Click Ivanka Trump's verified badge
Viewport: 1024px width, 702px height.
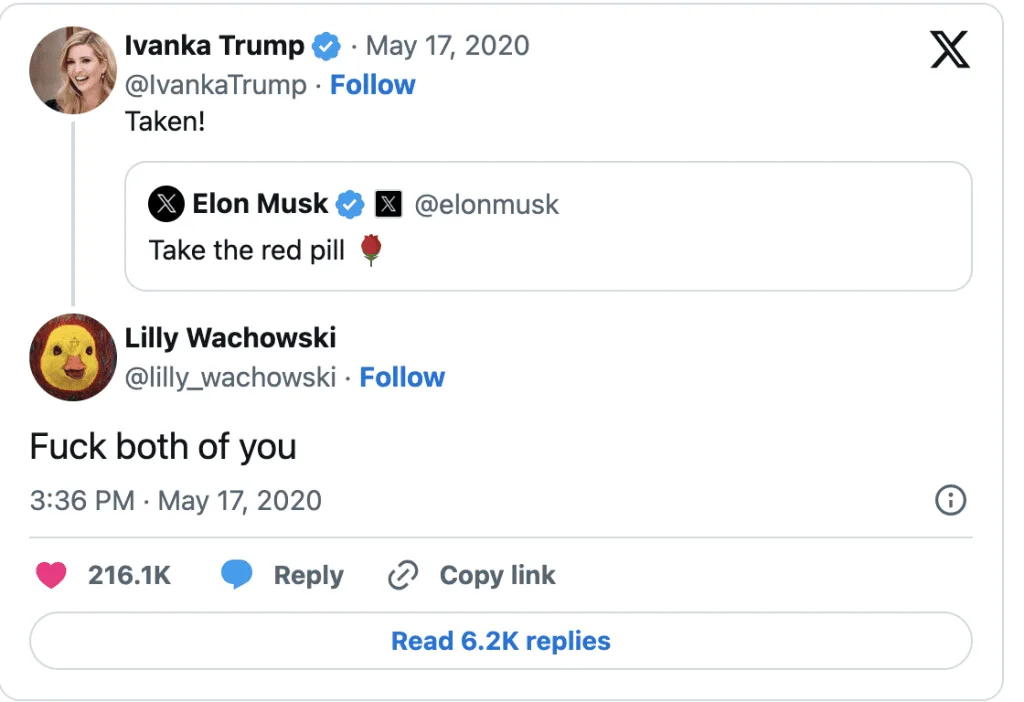pos(326,46)
